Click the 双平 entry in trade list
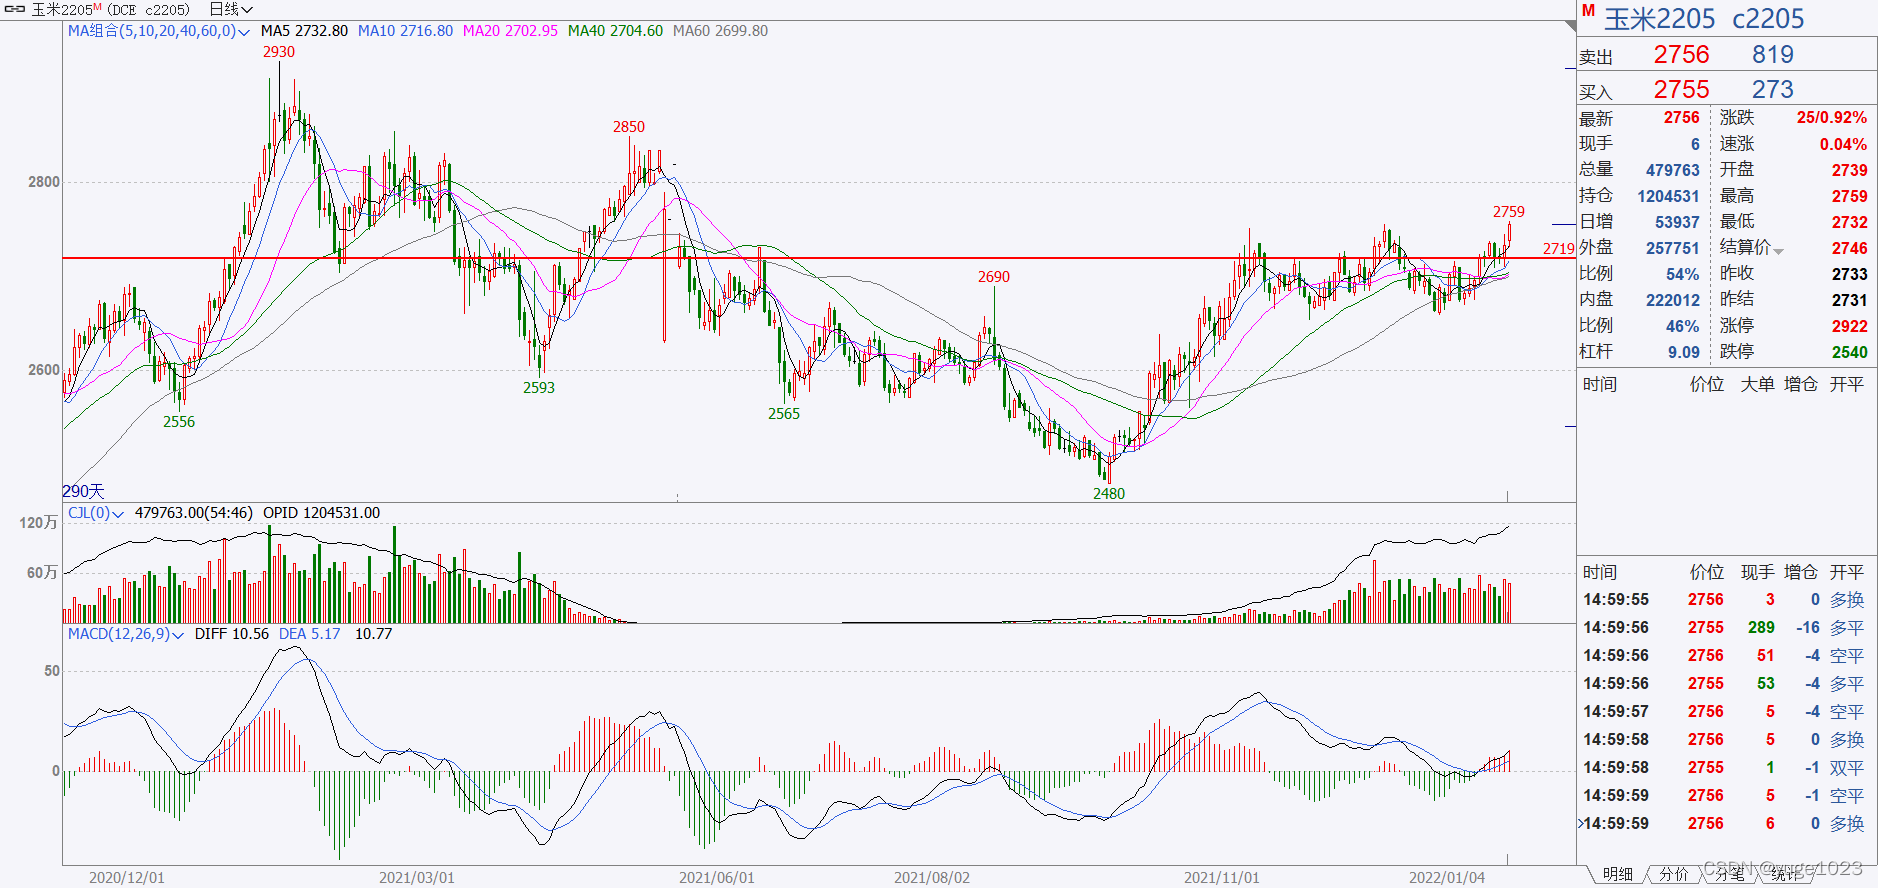1878x888 pixels. pos(1846,768)
